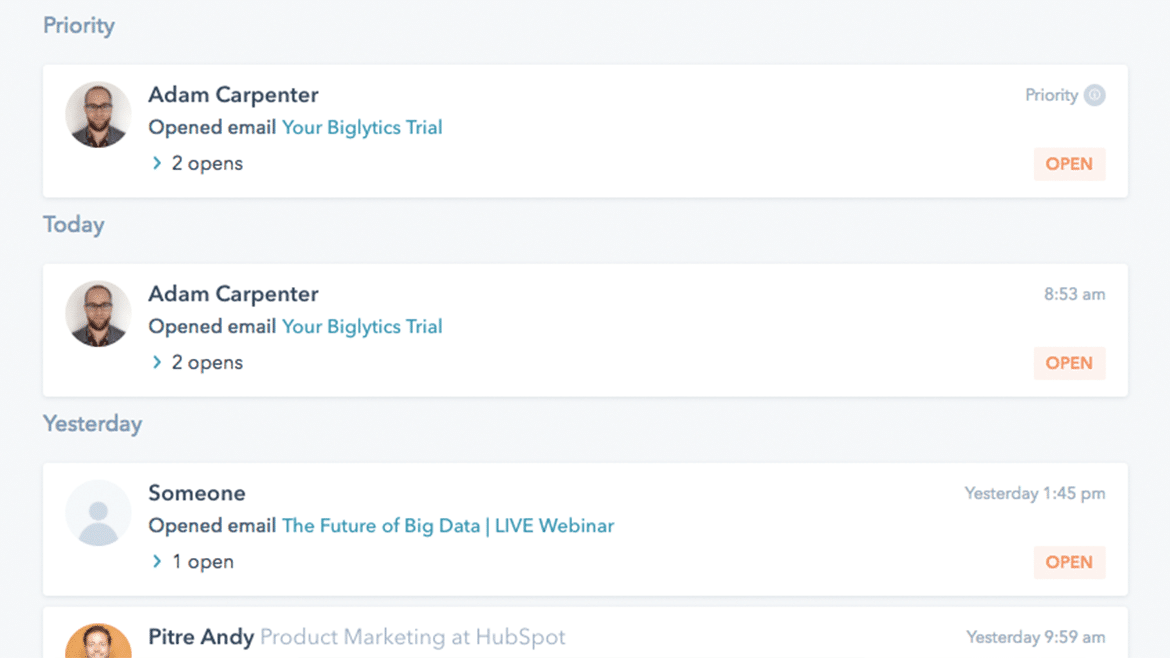The image size is (1170, 658).
Task: Click OPEN in the Today section
Action: (1068, 362)
